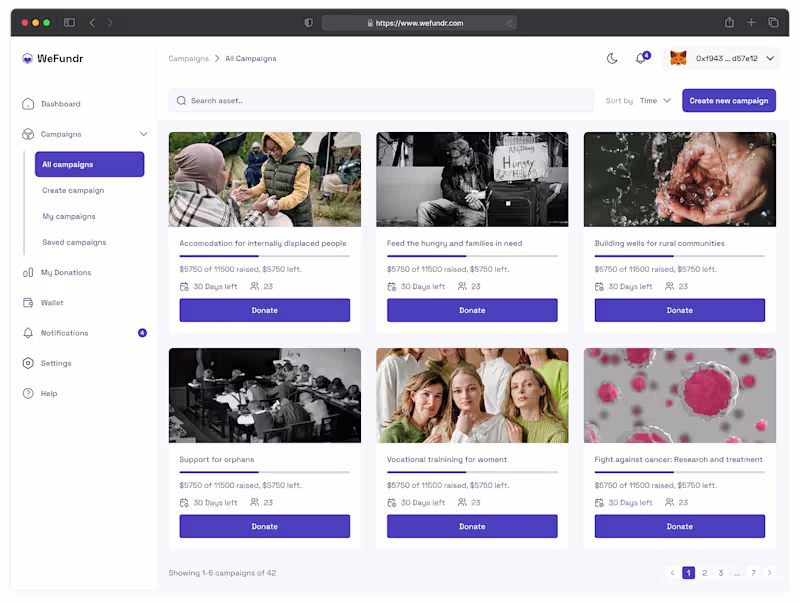Click the Notifications bell icon in sidebar

pyautogui.click(x=28, y=333)
